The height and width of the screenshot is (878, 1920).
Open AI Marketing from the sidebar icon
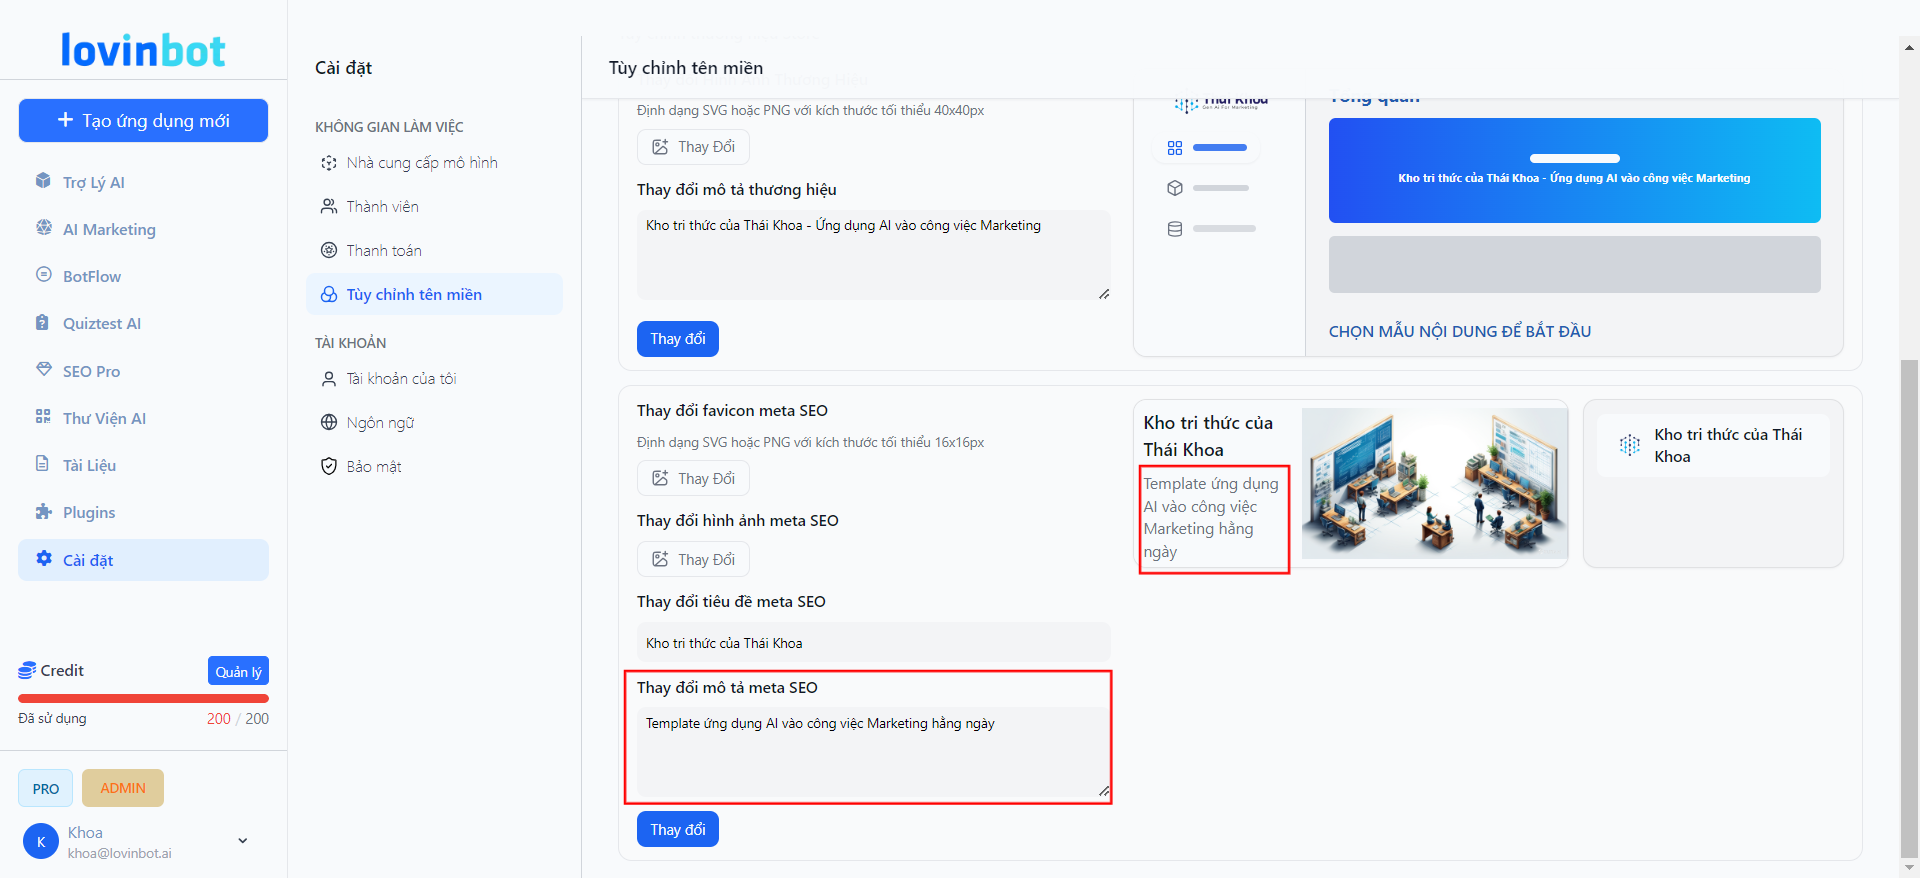click(43, 228)
